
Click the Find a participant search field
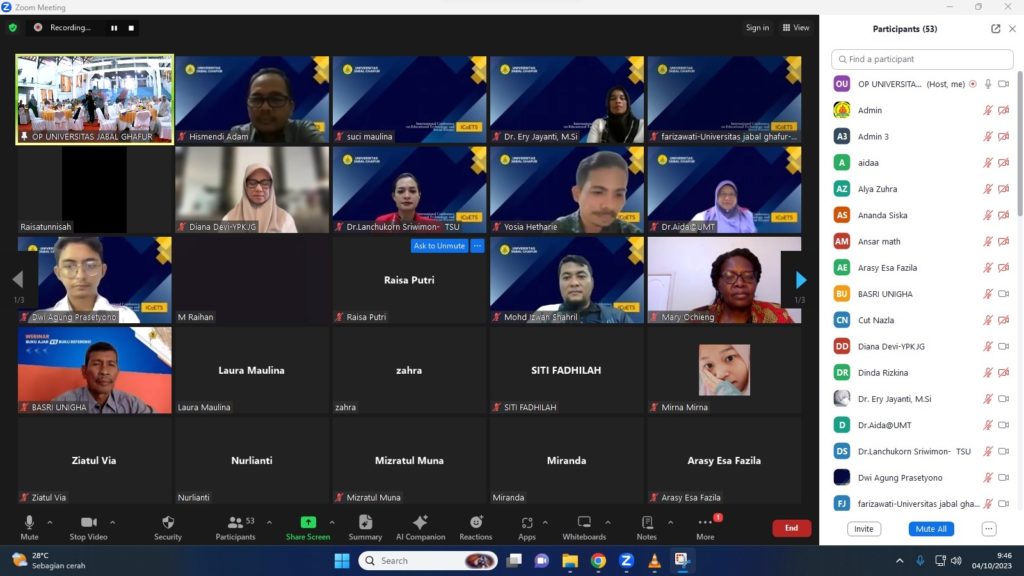(x=921, y=59)
